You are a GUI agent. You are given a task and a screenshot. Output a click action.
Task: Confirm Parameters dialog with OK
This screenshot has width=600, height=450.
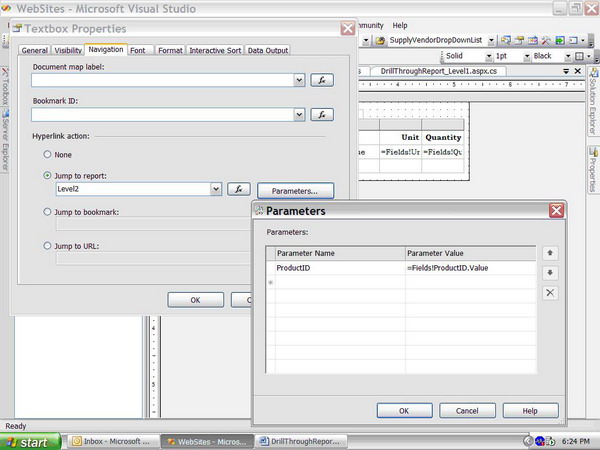click(404, 411)
